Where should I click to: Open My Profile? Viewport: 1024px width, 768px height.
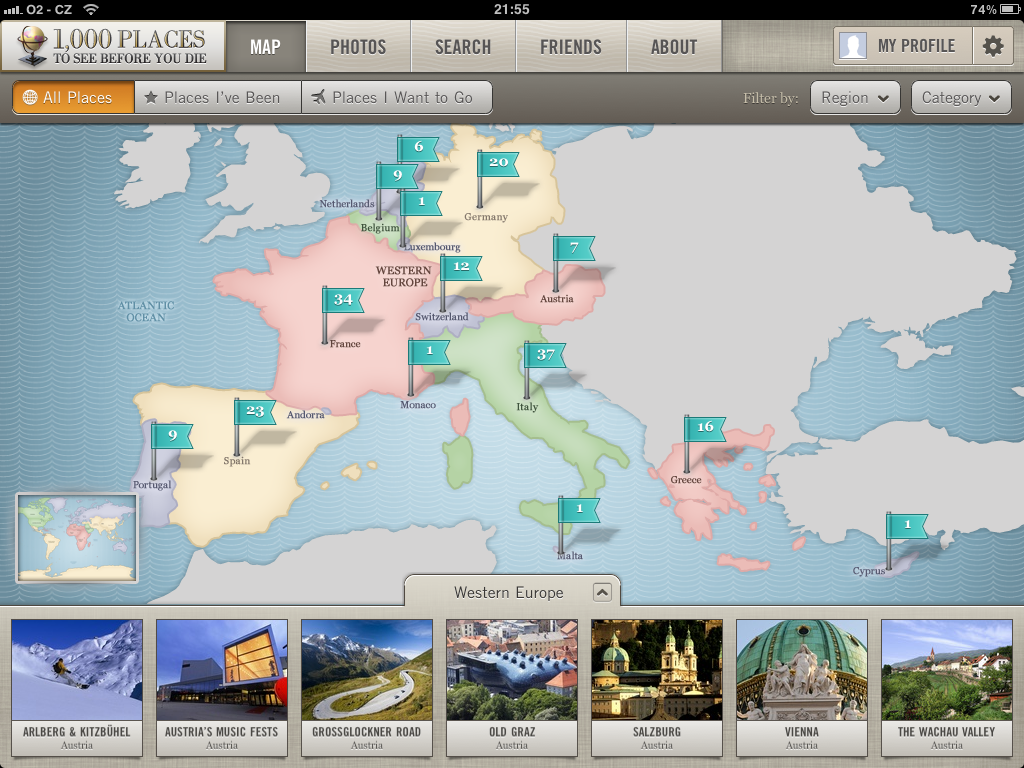point(903,46)
